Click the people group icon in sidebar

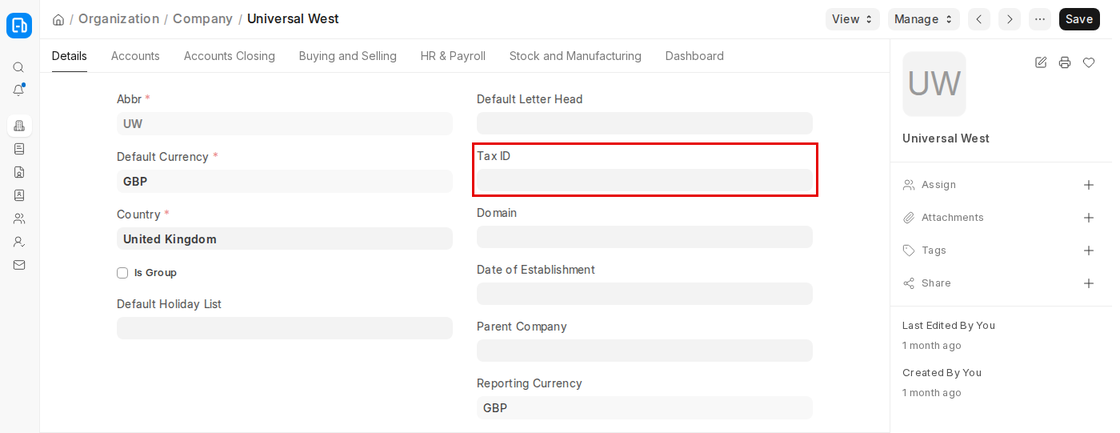[x=19, y=219]
